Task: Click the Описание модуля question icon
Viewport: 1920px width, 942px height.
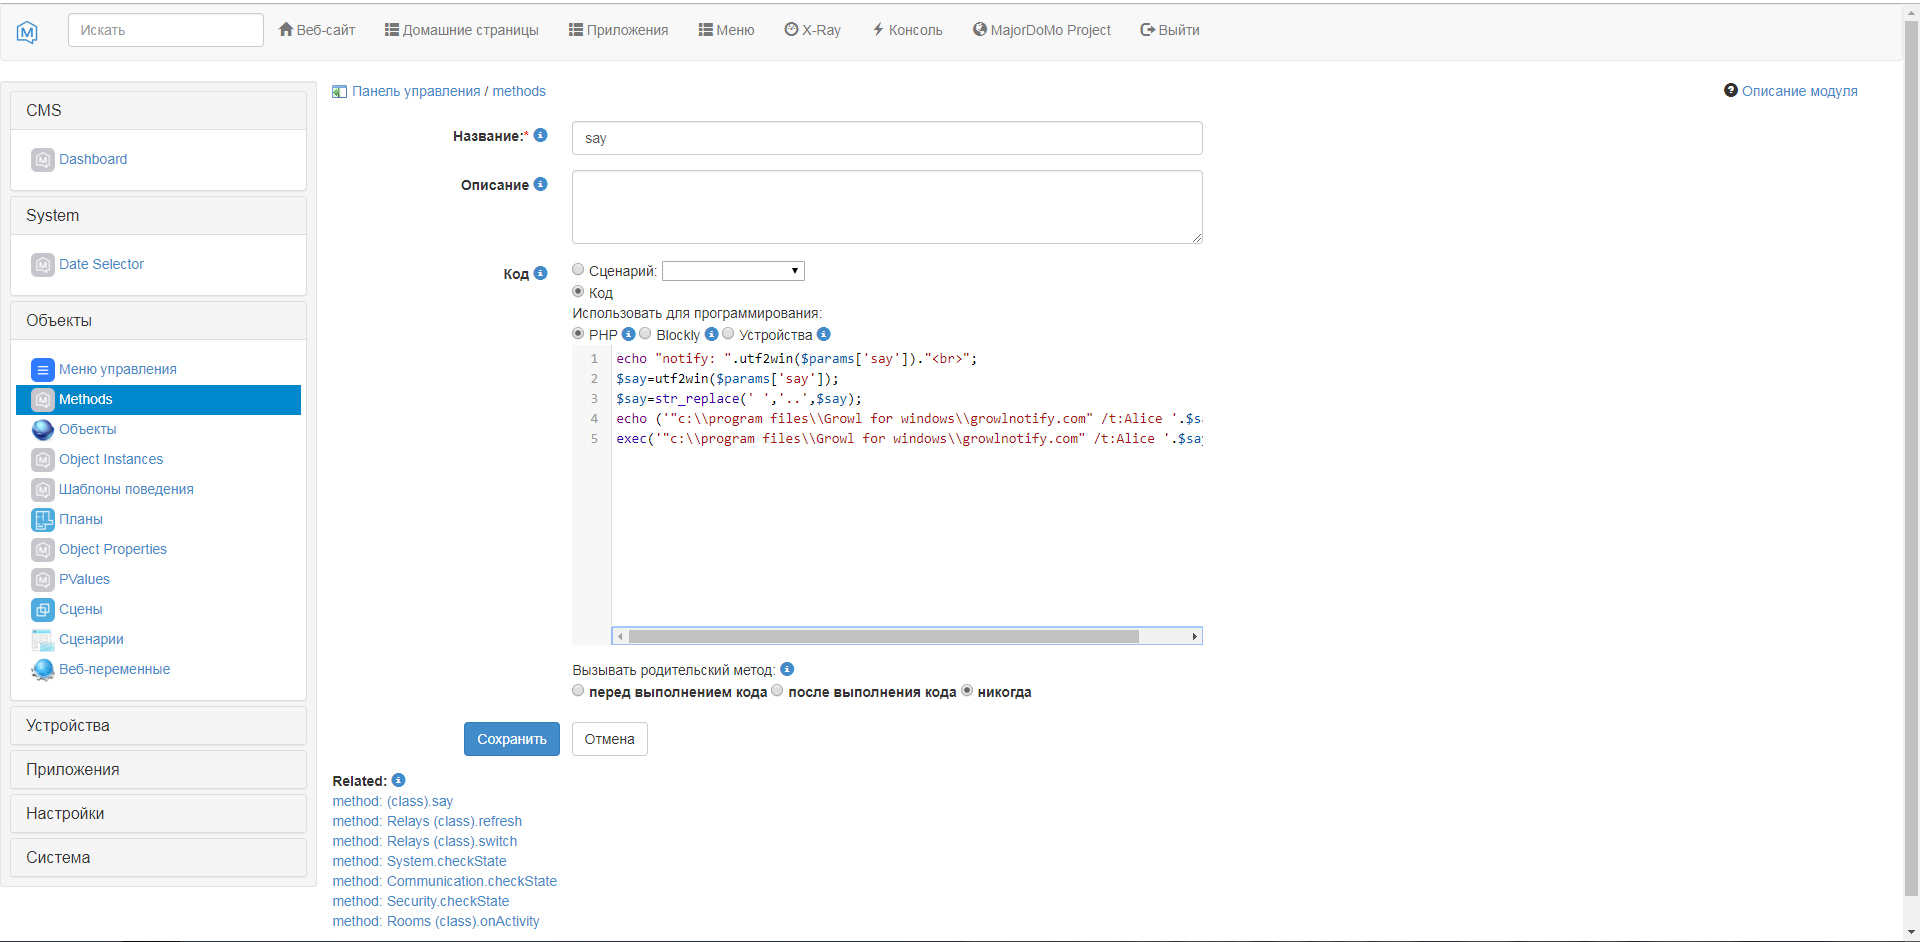Action: pos(1731,90)
